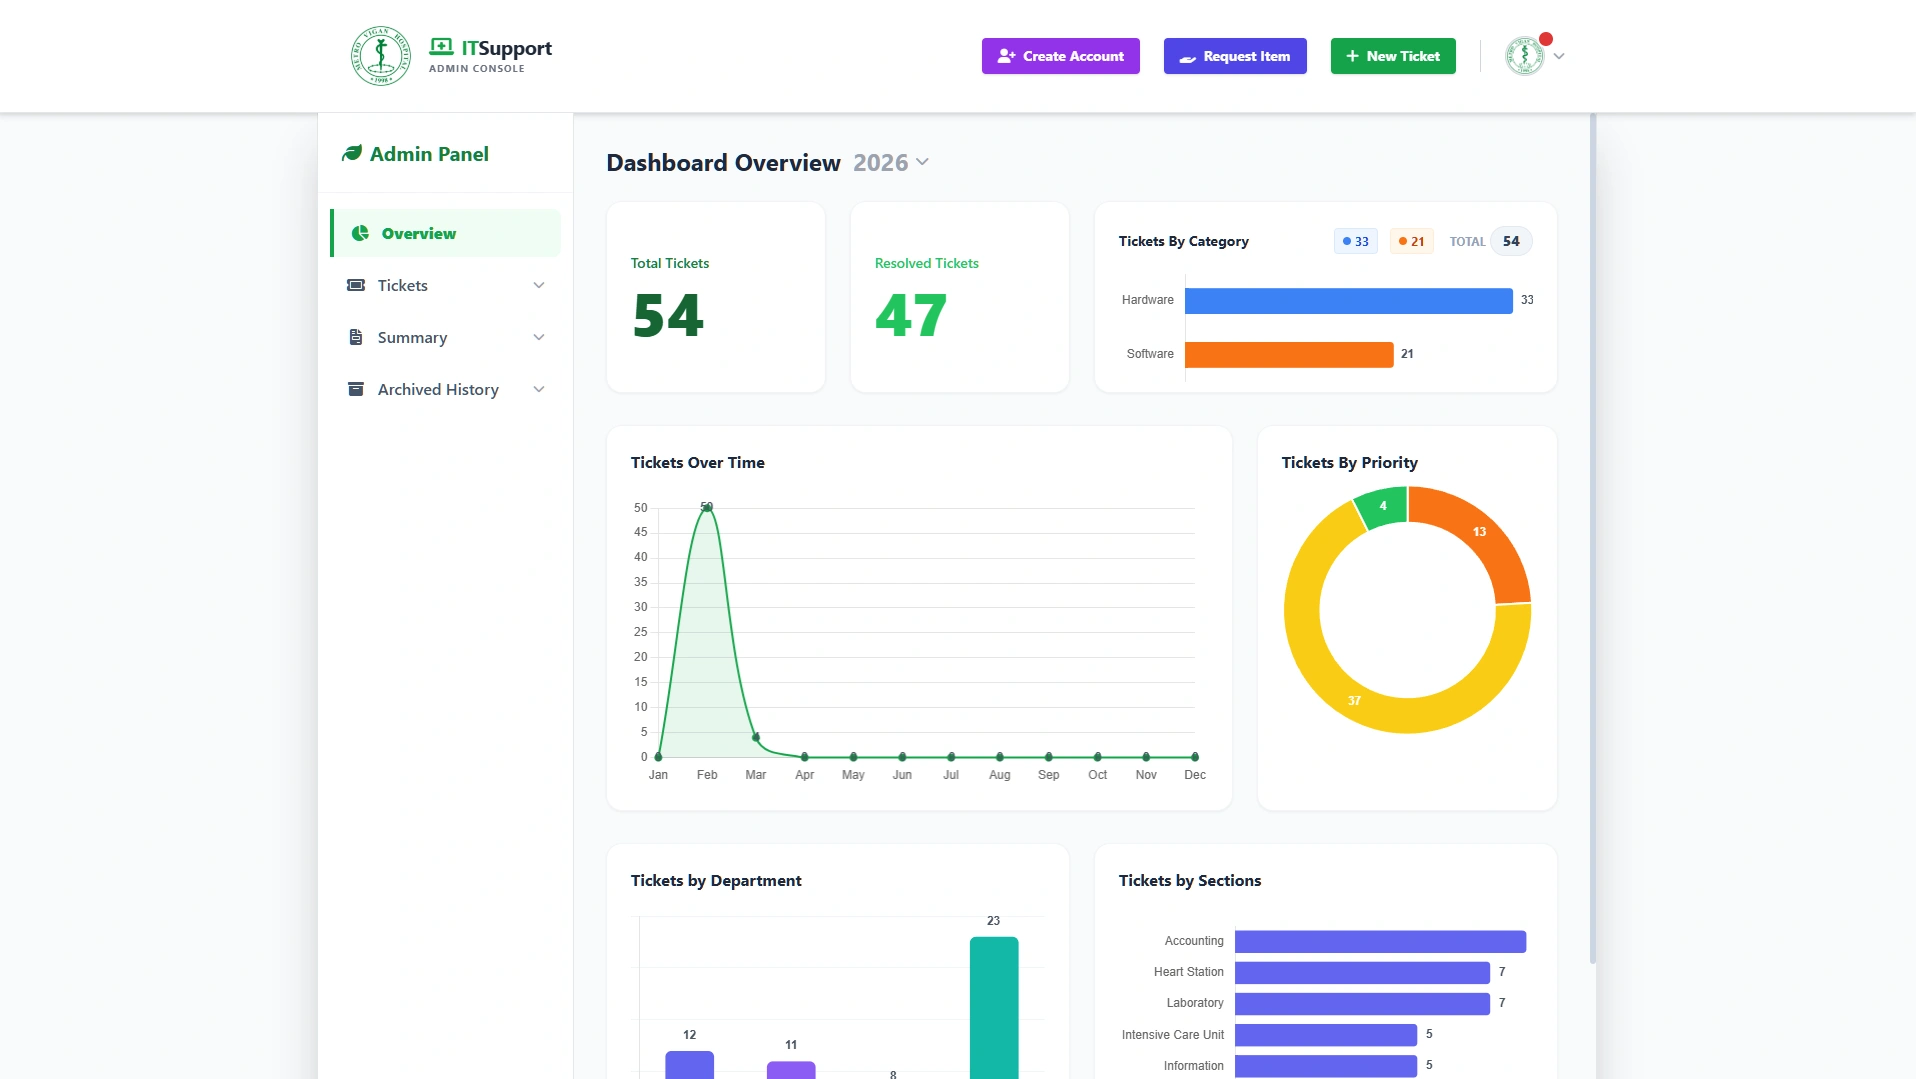Click the Admin Panel leaf icon
The height and width of the screenshot is (1079, 1916).
(352, 154)
